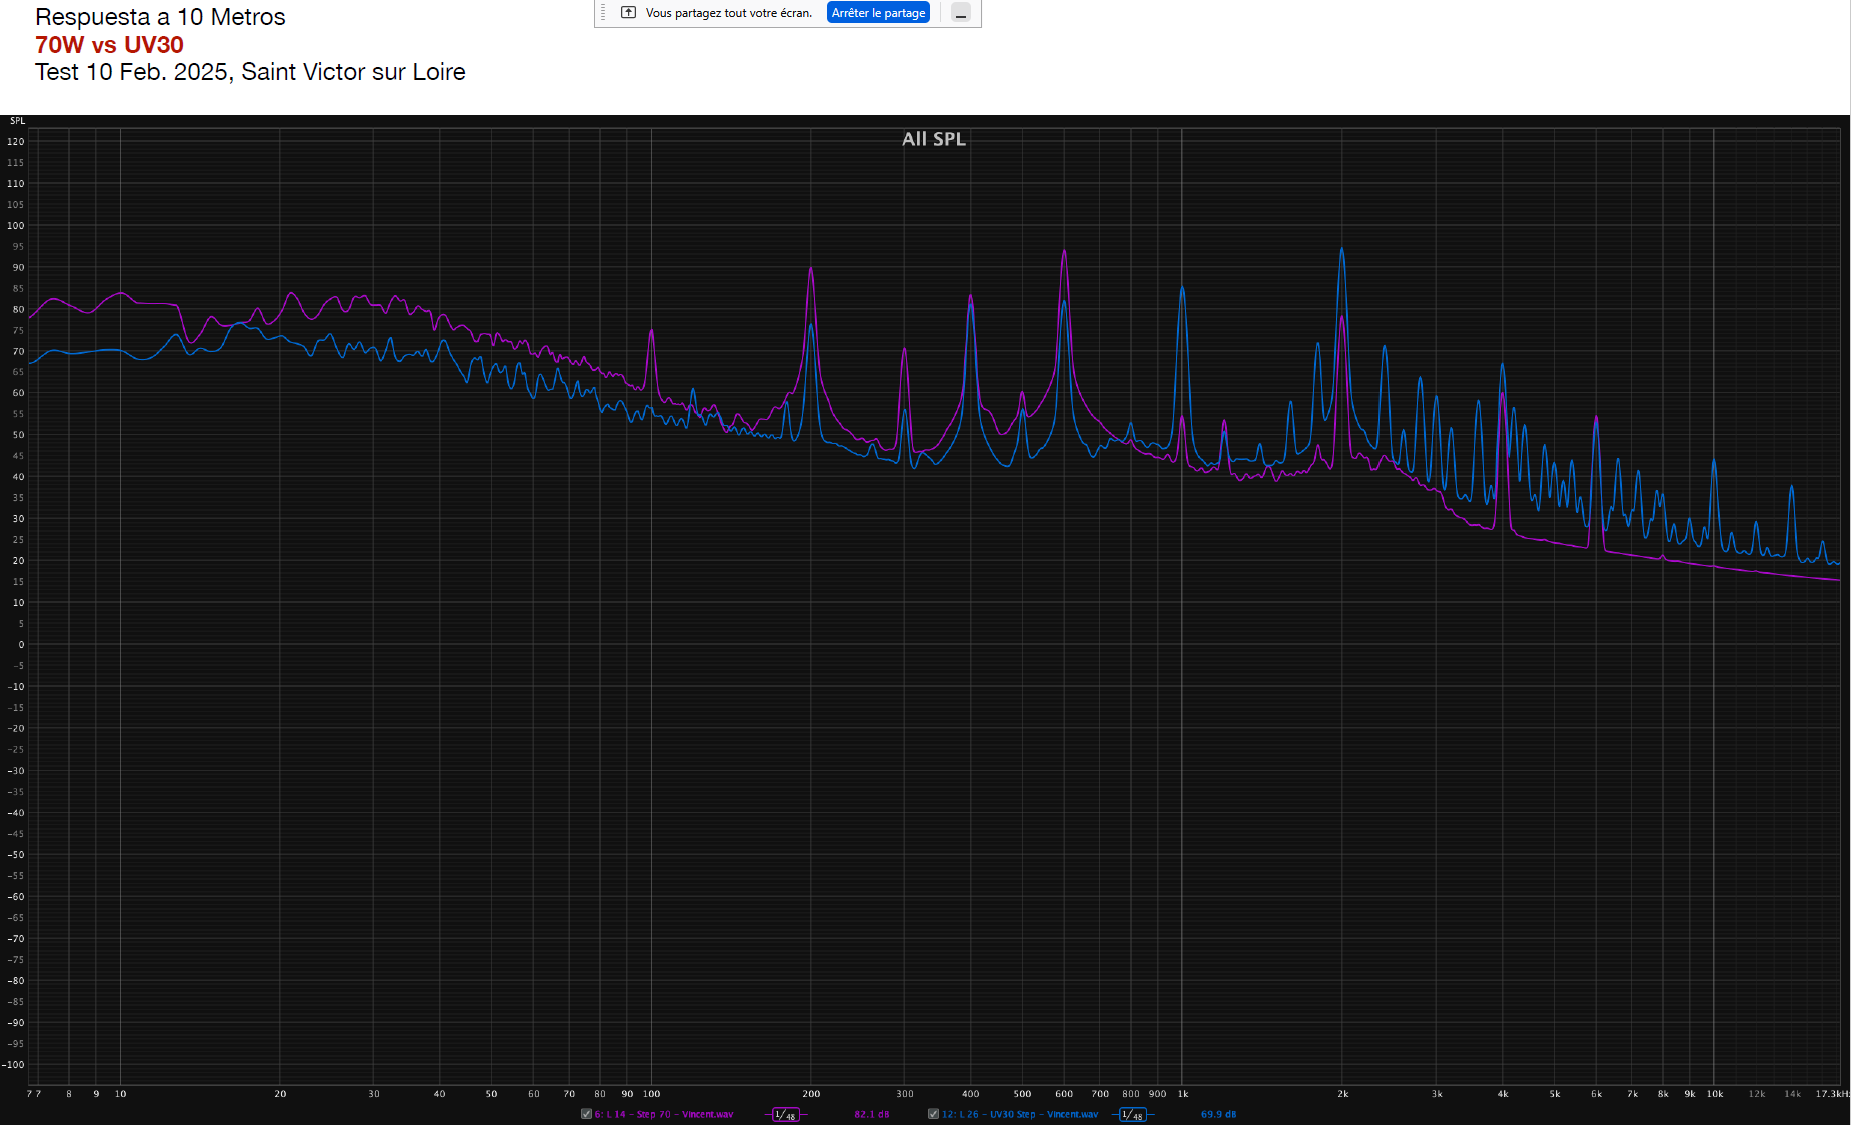Click the 120 dB level axis label
Screen dimensions: 1851x1125
coord(16,142)
